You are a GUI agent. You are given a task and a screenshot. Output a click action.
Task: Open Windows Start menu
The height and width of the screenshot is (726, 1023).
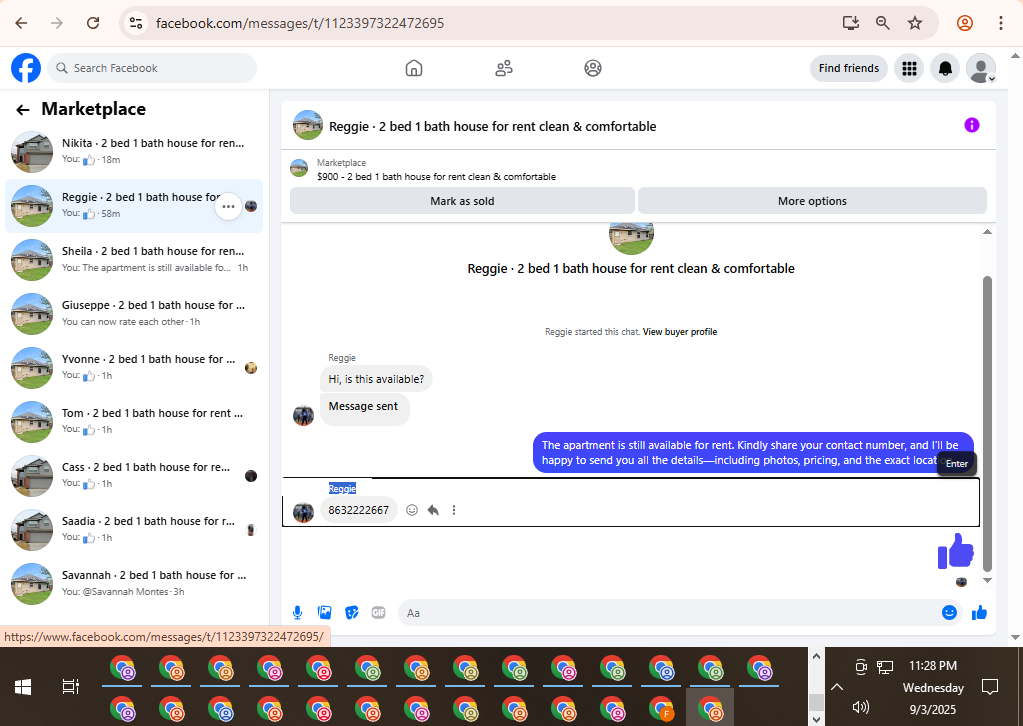pyautogui.click(x=23, y=686)
